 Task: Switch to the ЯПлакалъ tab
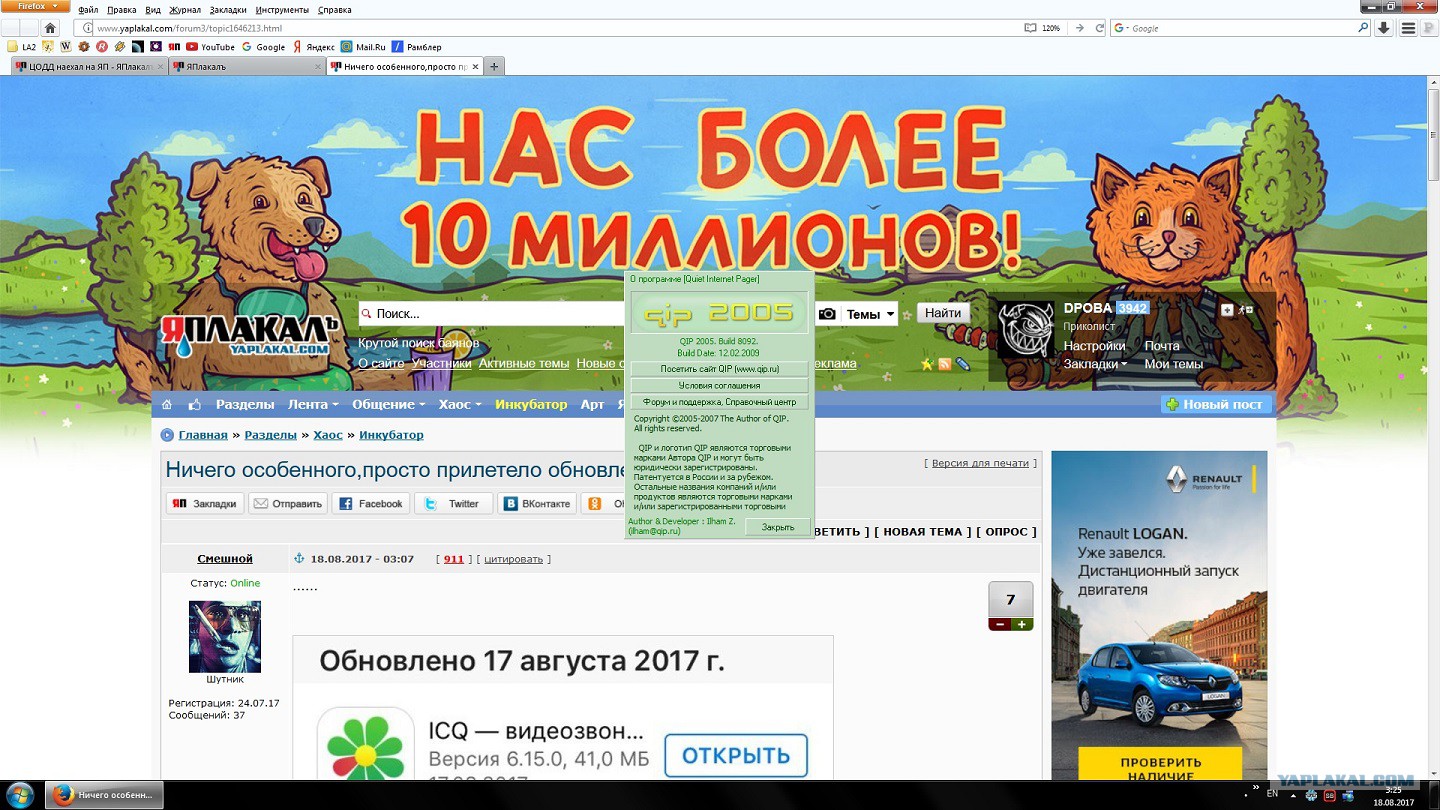[x=247, y=67]
